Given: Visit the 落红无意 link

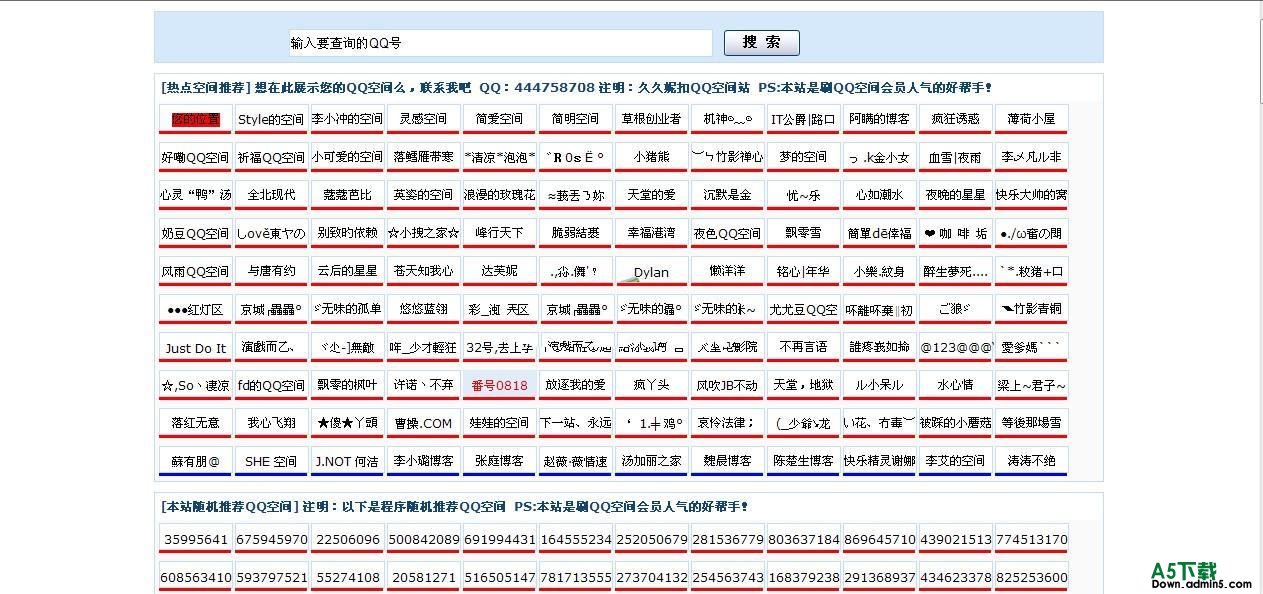Looking at the screenshot, I should coord(195,423).
